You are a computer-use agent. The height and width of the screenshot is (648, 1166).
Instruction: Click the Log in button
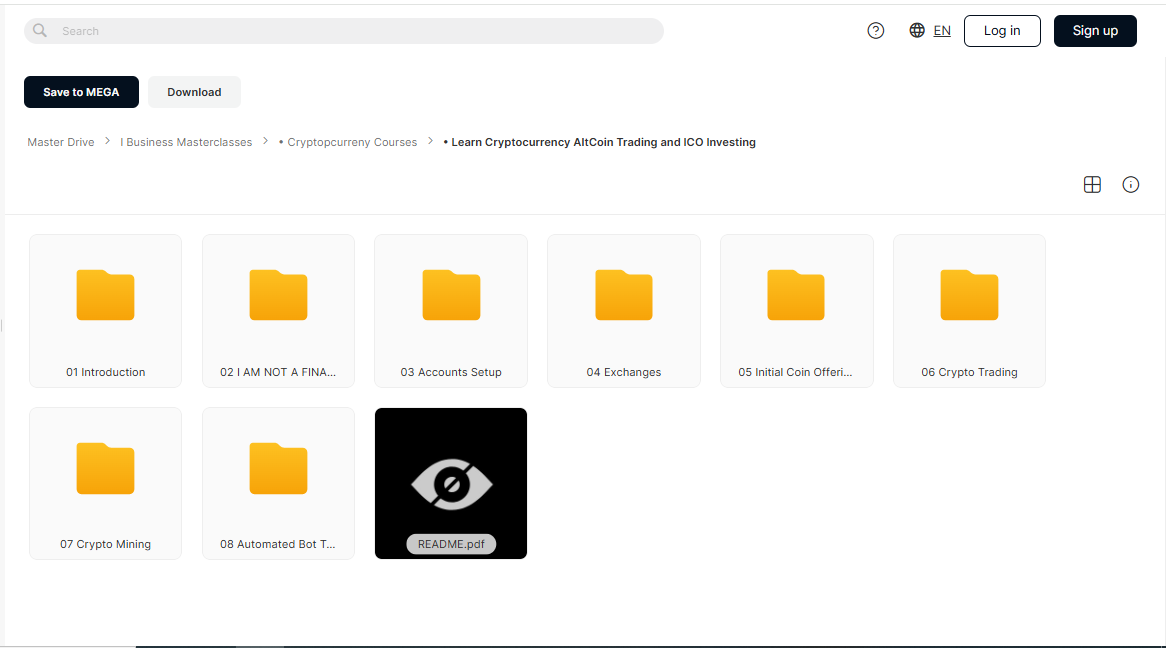[1002, 31]
